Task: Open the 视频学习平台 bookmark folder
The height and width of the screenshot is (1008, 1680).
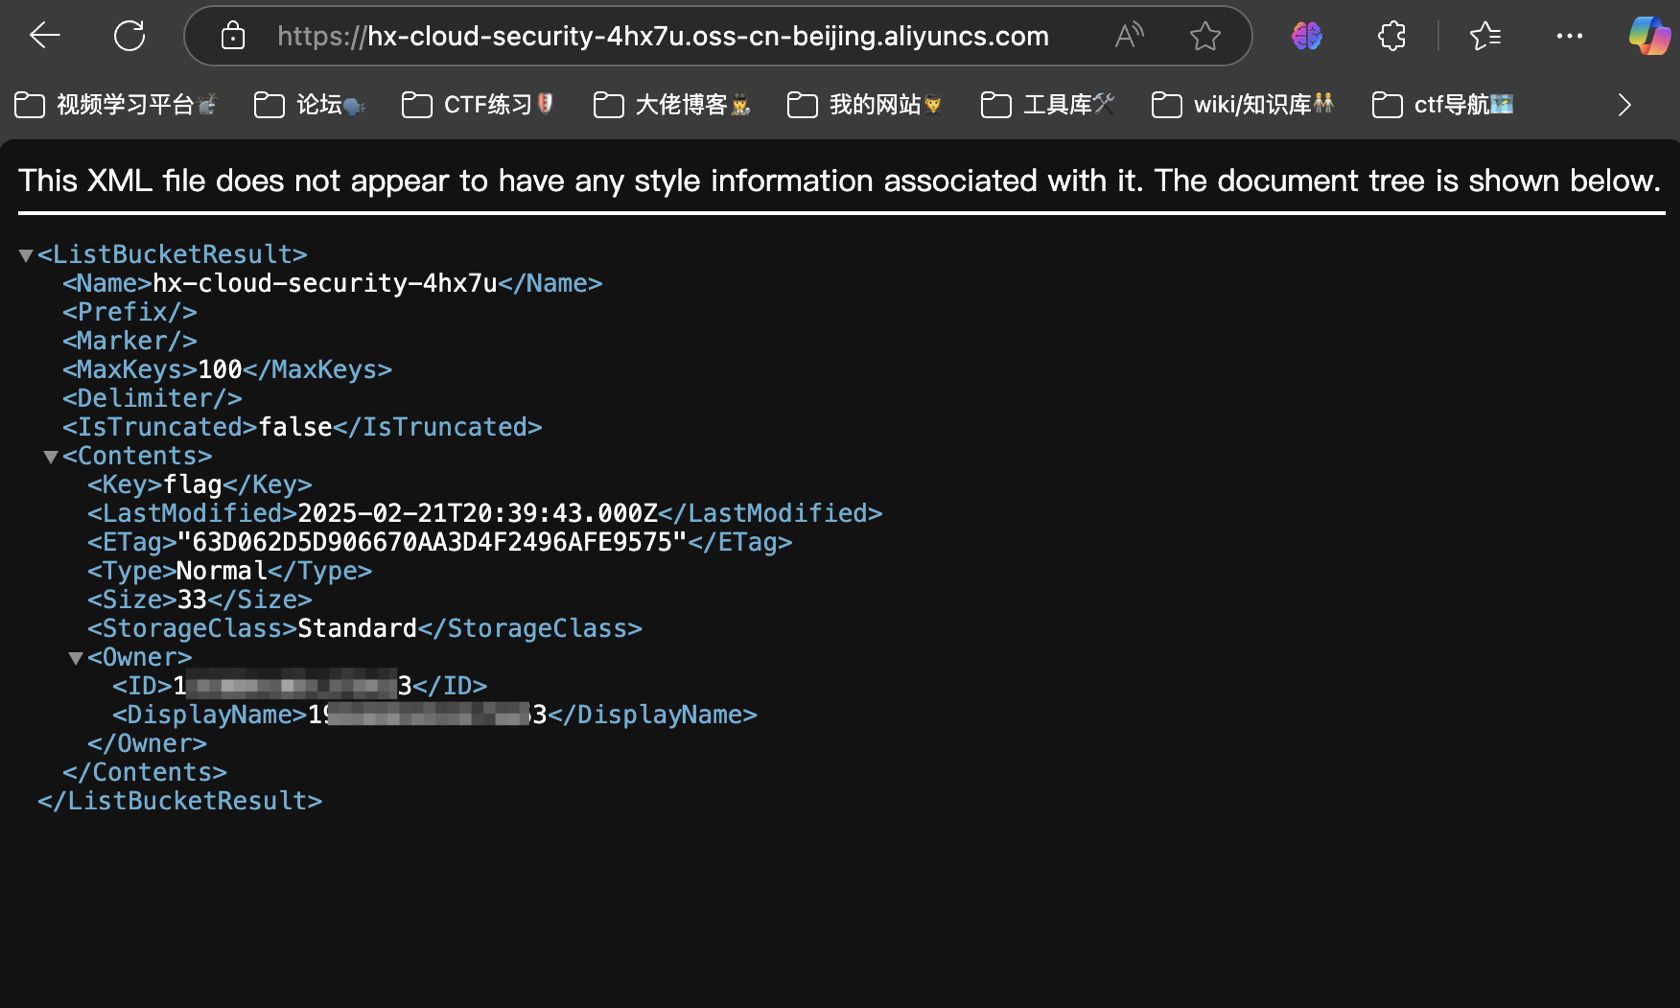Action: pos(116,105)
